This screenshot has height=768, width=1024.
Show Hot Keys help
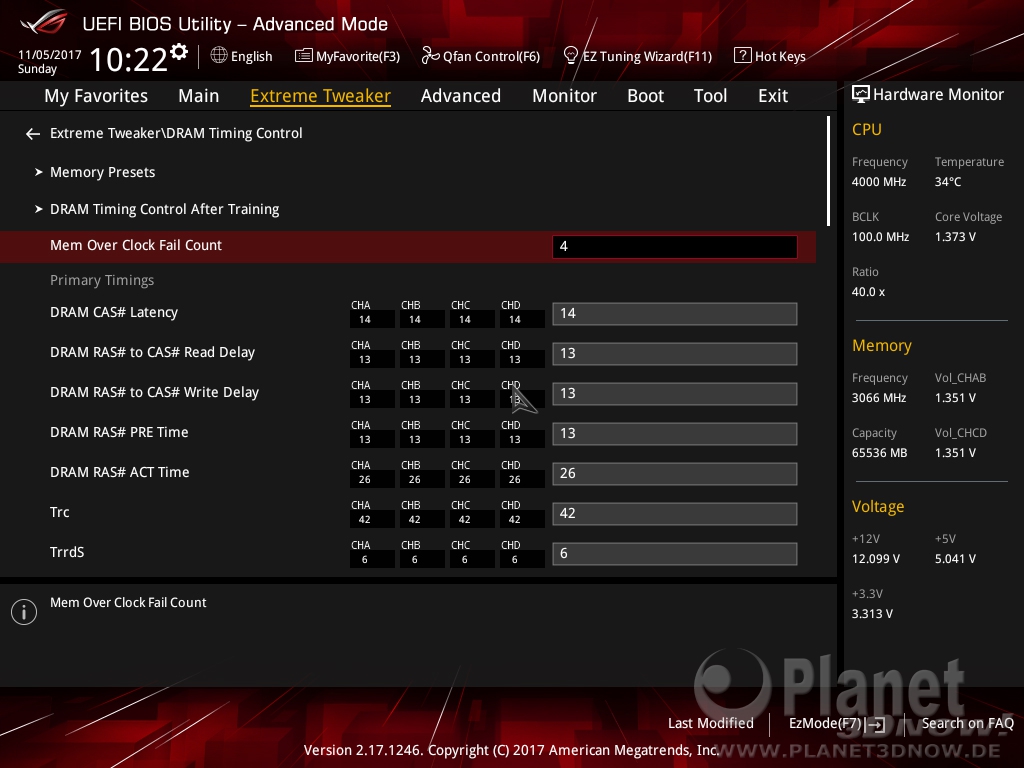770,56
